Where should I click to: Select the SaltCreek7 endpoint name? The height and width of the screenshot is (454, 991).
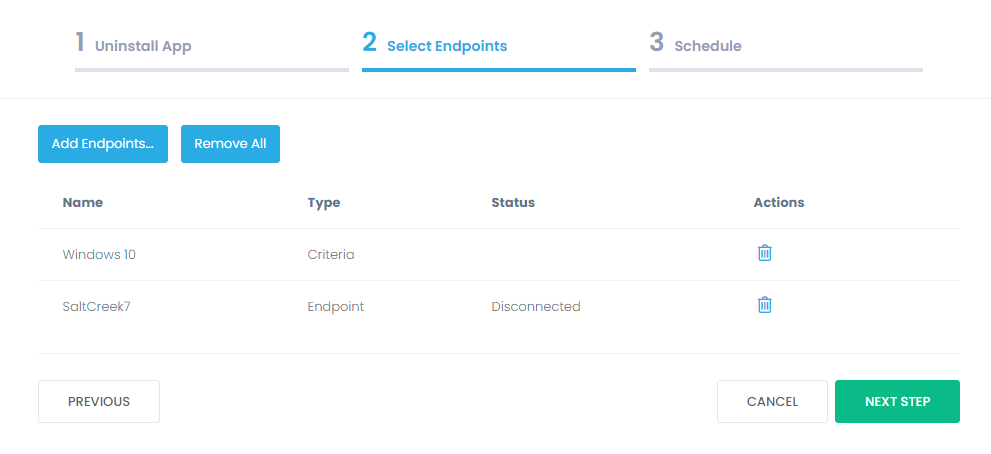(x=97, y=307)
